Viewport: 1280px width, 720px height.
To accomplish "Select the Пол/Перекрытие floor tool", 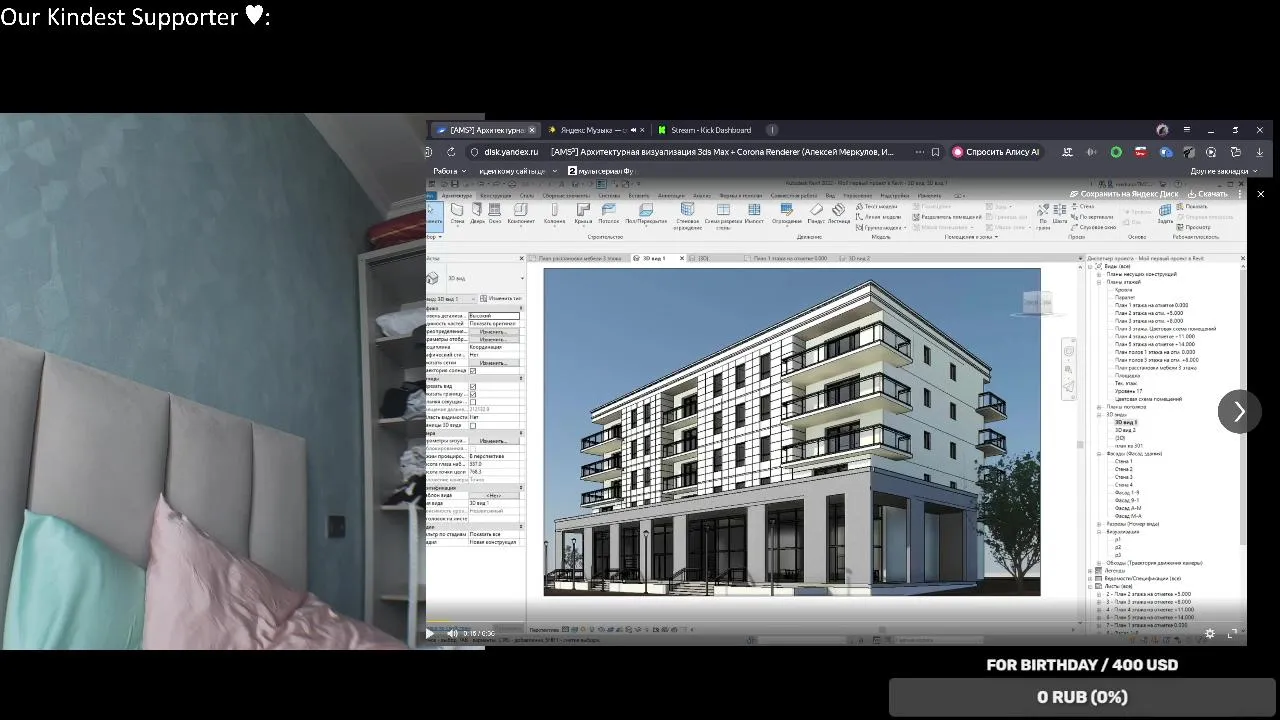I will 646,213.
